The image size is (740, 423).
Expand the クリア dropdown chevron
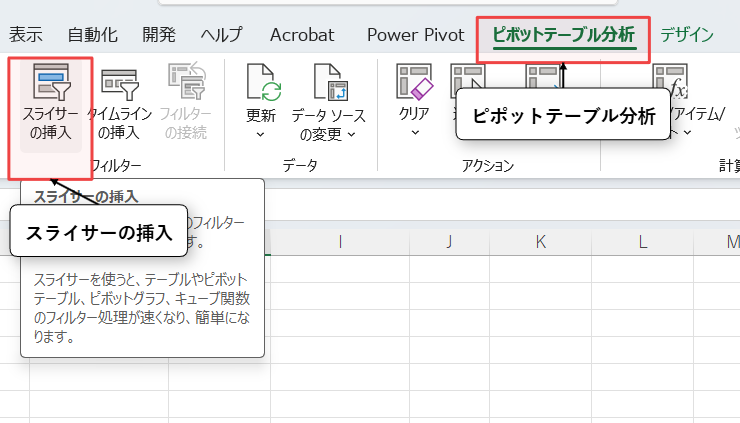coord(413,134)
